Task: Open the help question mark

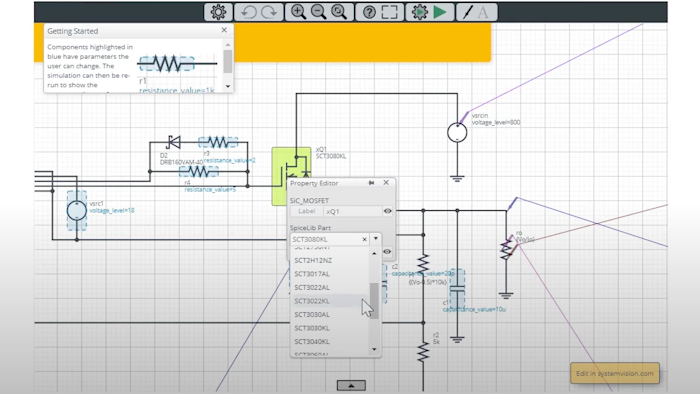Action: (x=369, y=12)
